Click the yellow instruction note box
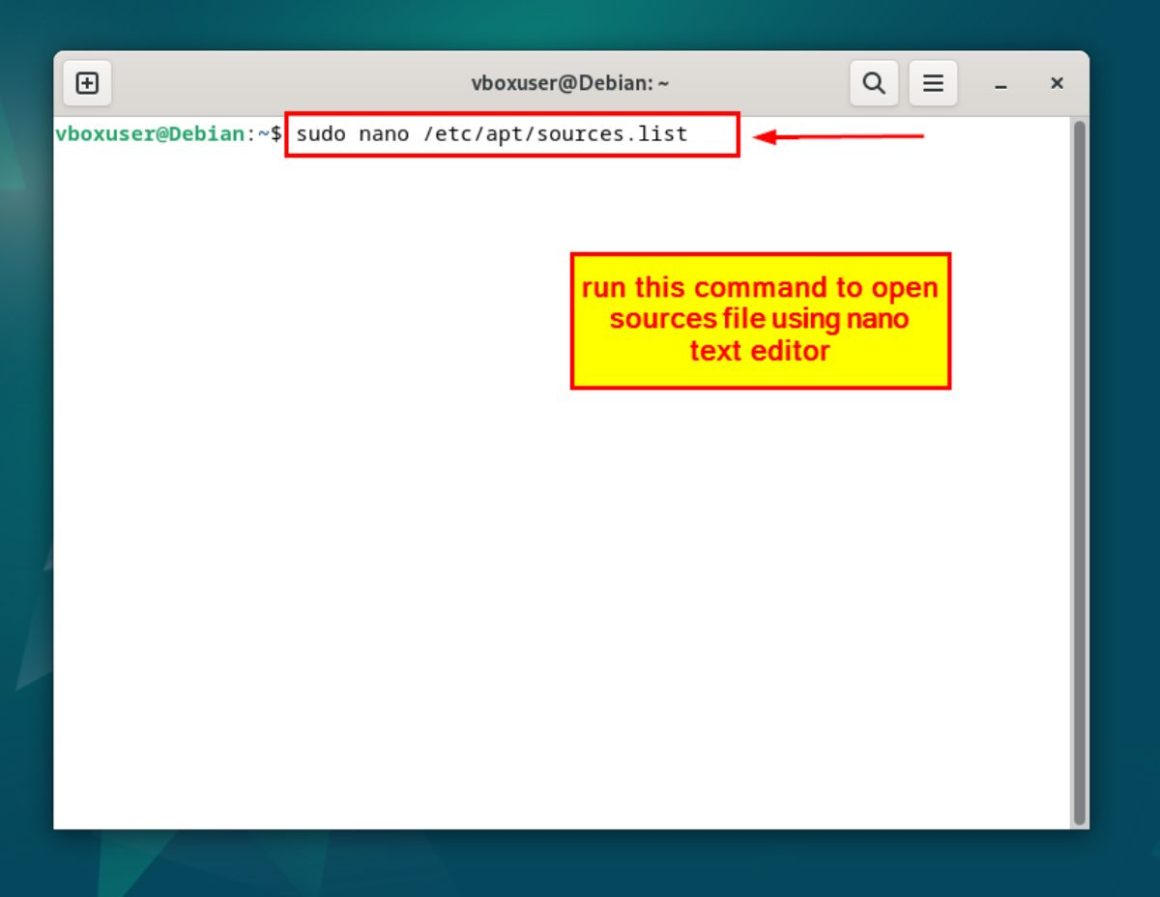This screenshot has width=1160, height=897. pos(760,318)
